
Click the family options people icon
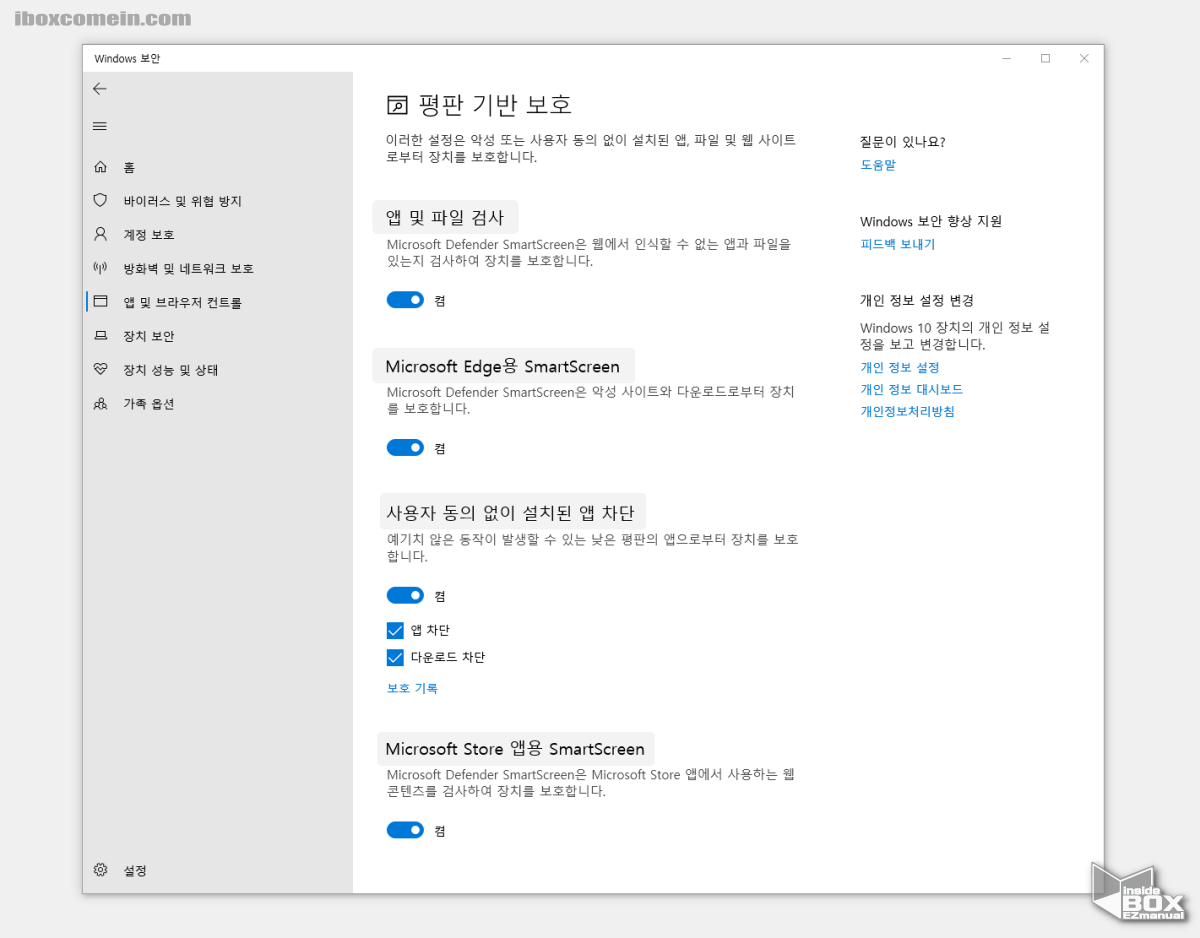click(x=100, y=404)
